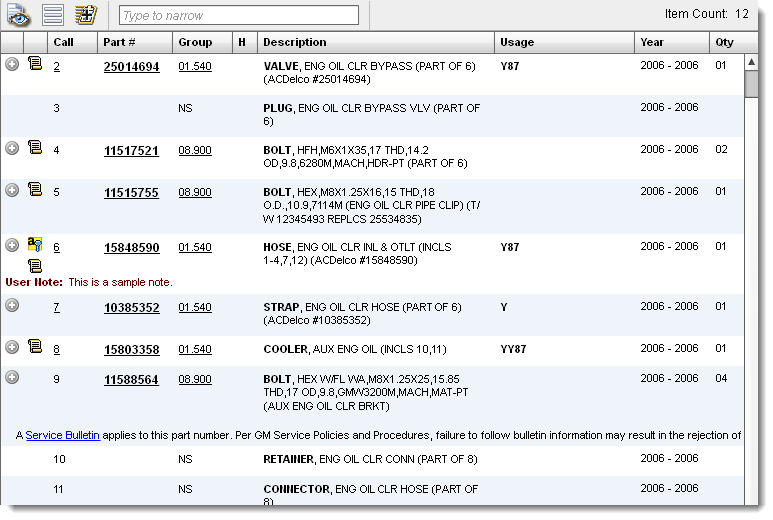Open the scroll note icon for call 2
Screen dimensions: 773x520
tap(35, 64)
